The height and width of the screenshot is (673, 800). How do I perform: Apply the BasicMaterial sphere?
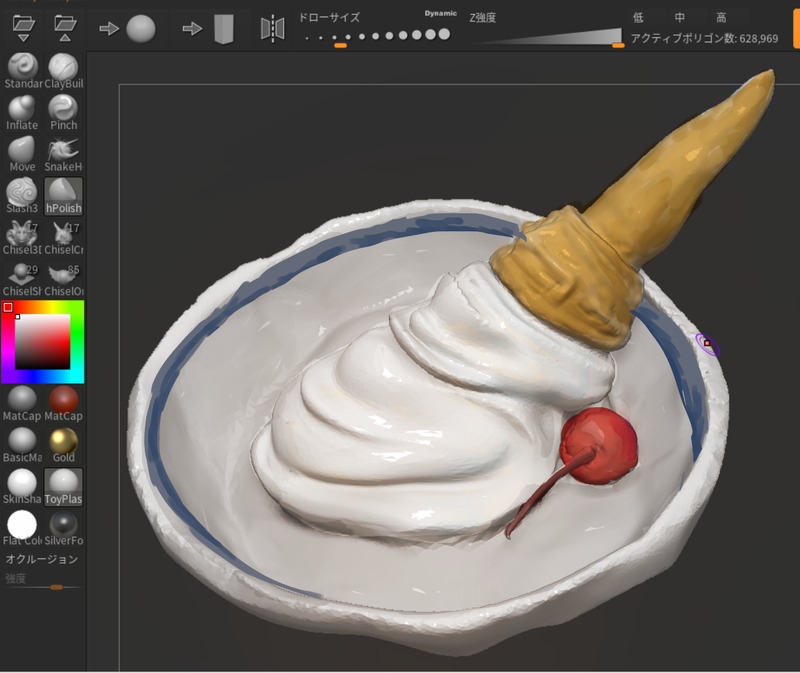tap(22, 445)
